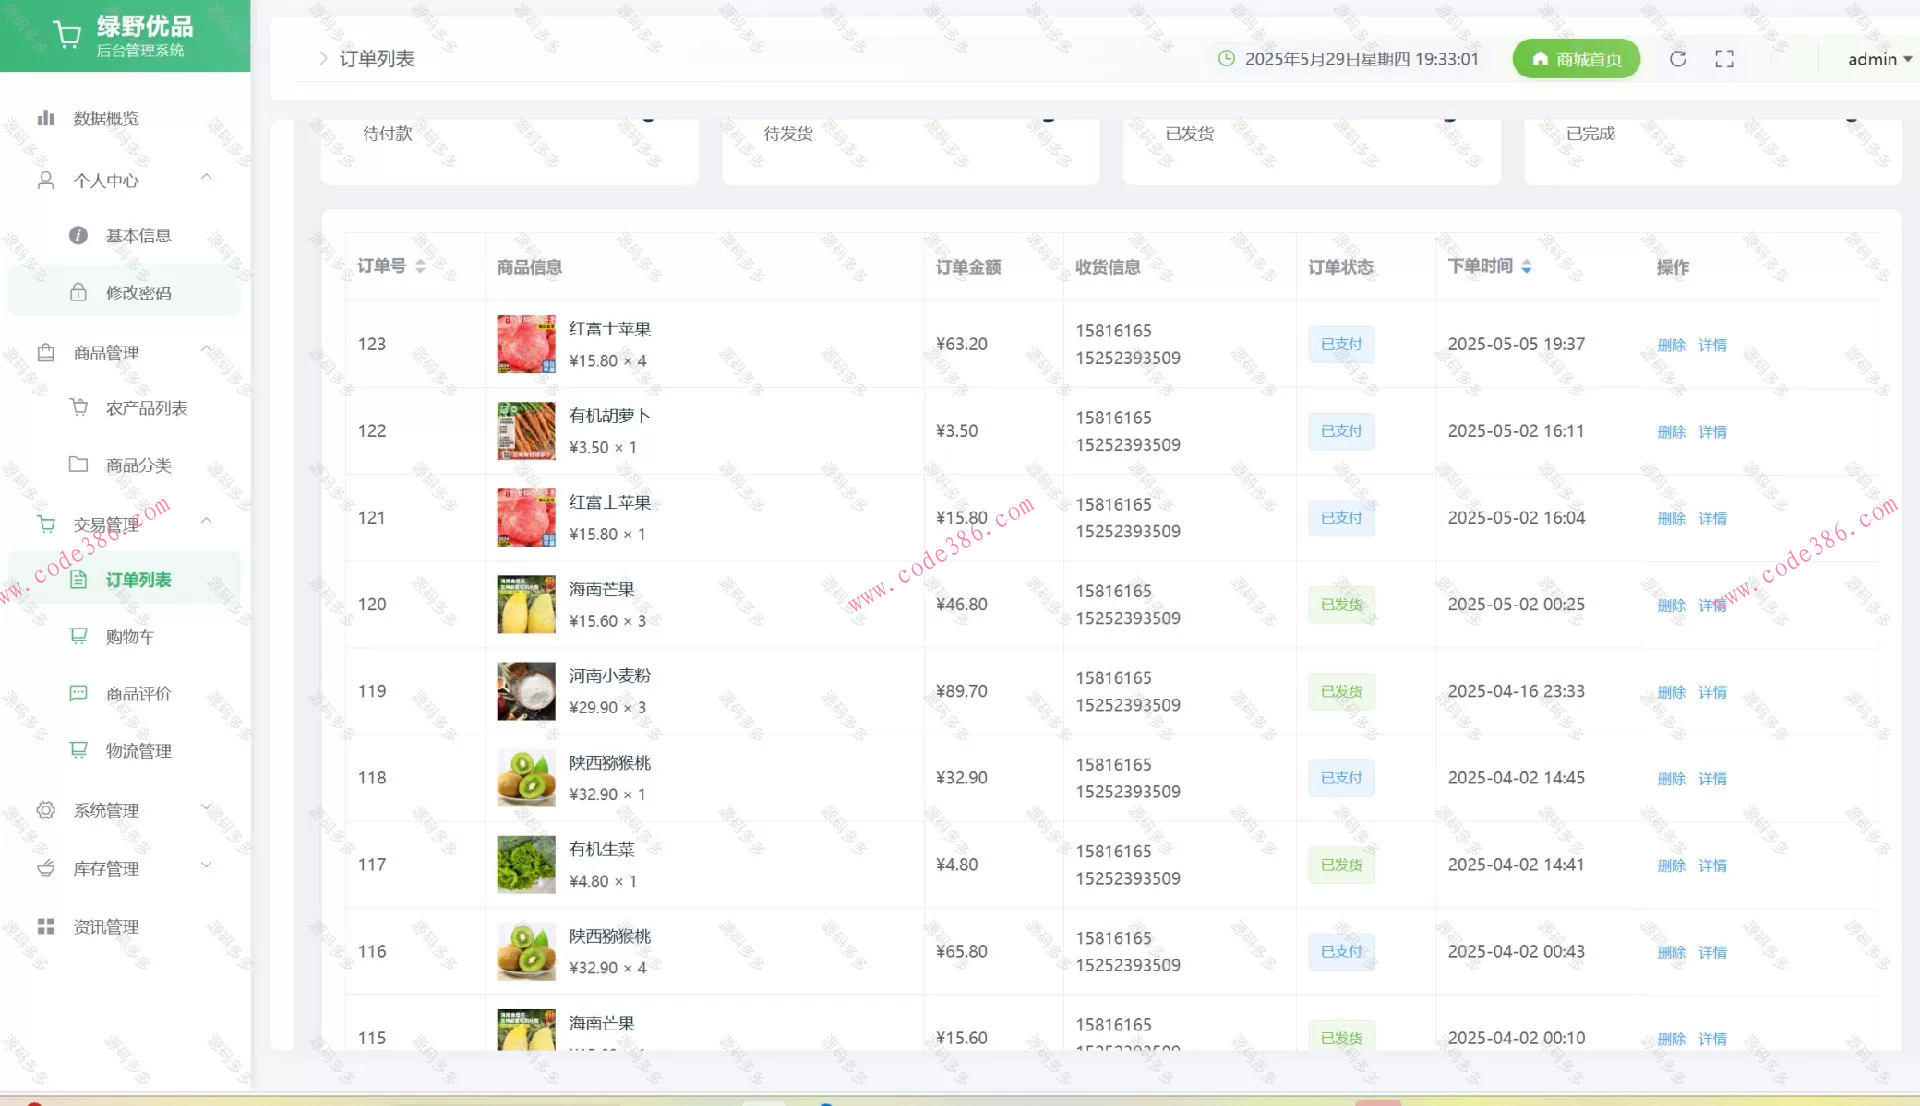Toggle the 已支付 status badge on order 123
Viewport: 1920px width, 1106px height.
1340,343
